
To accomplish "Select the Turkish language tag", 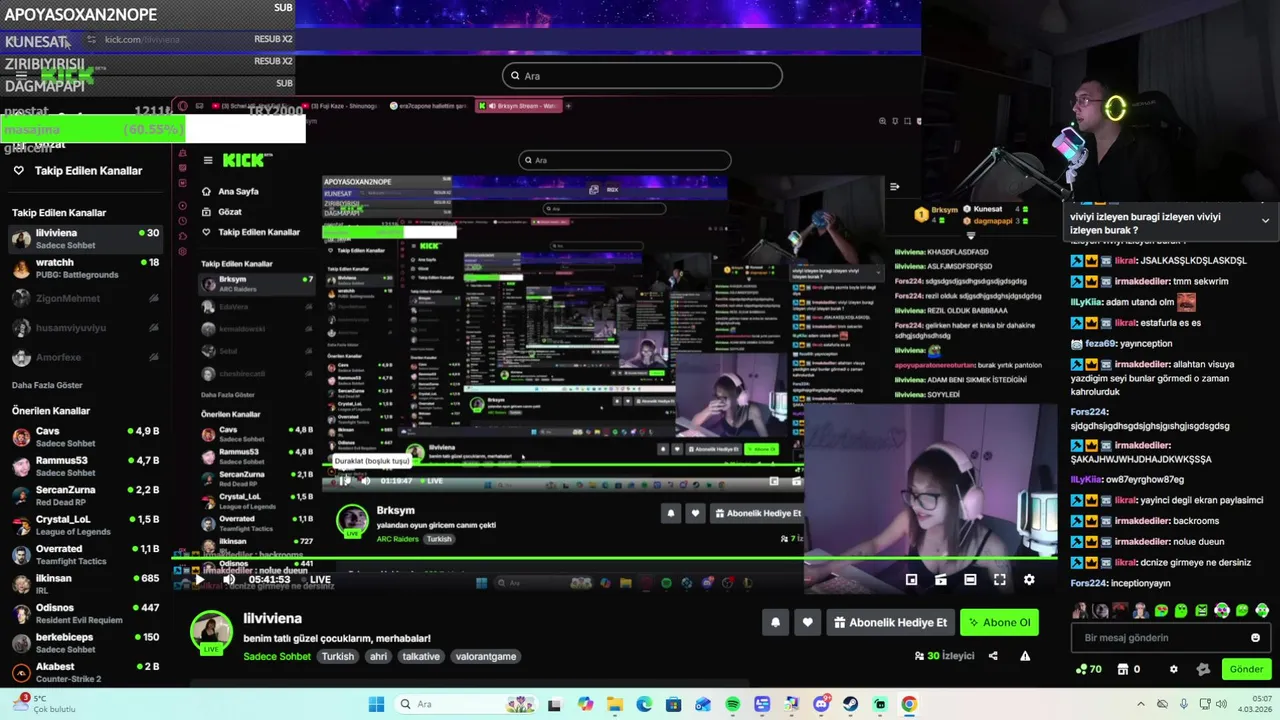I will [x=338, y=657].
